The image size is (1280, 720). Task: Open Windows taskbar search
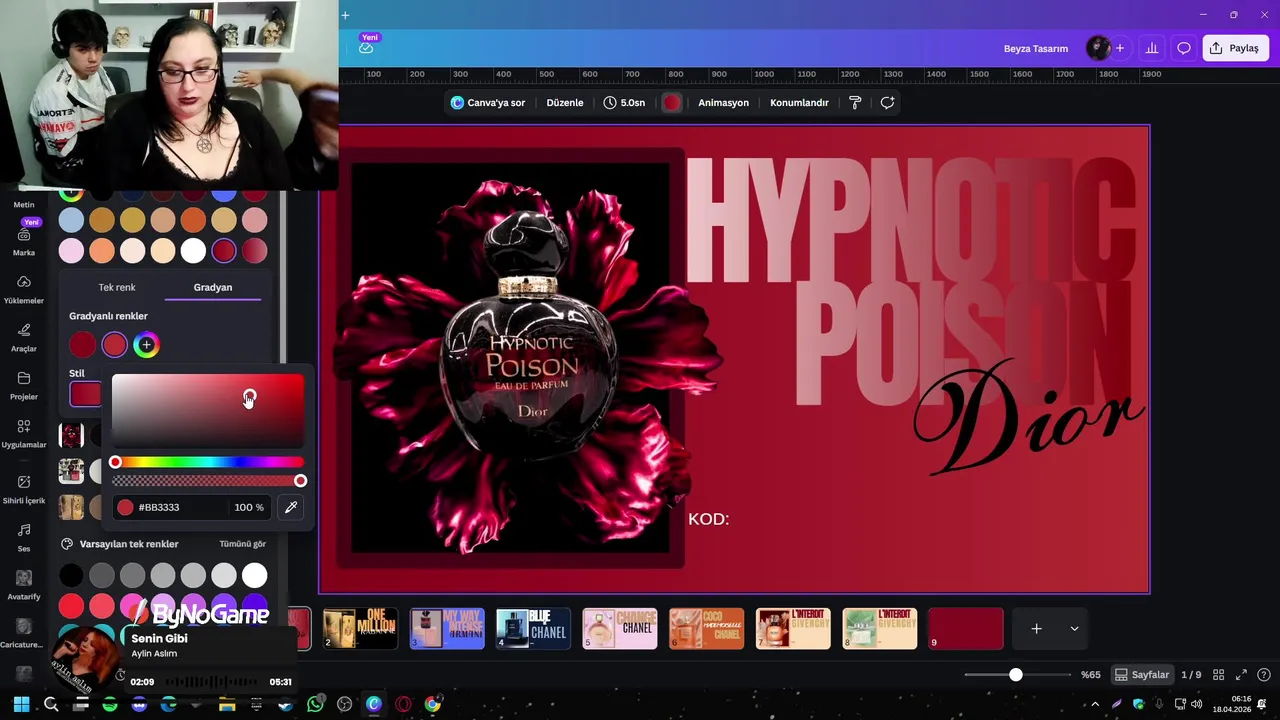tap(51, 704)
